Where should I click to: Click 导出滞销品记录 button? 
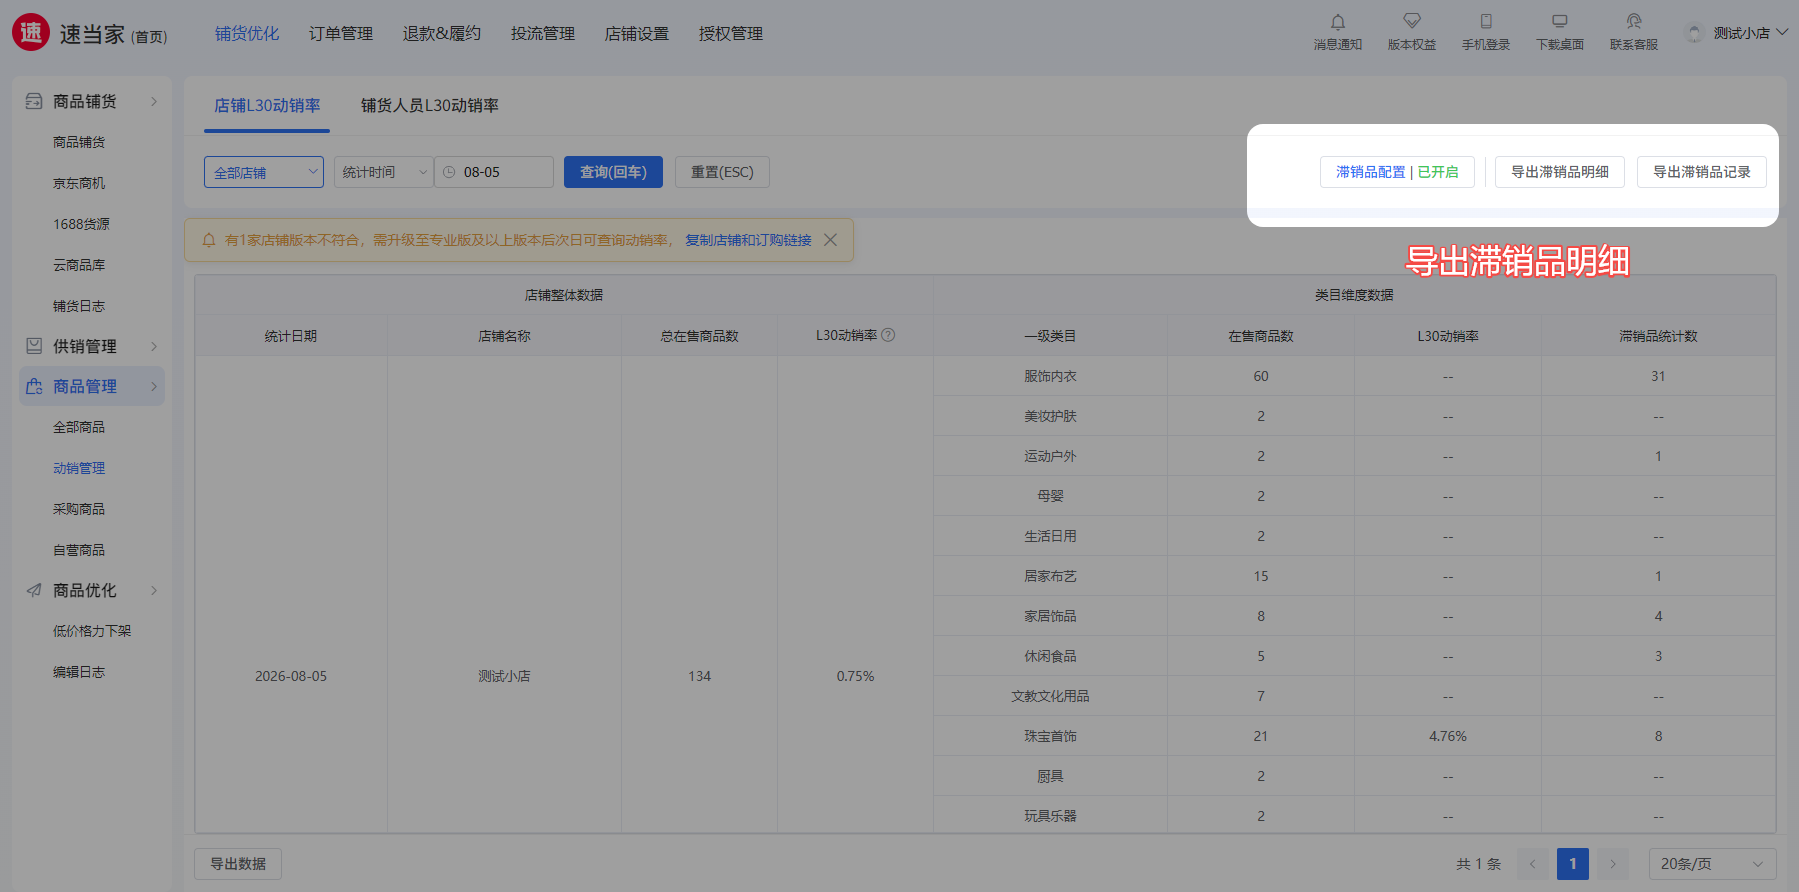tap(1702, 172)
